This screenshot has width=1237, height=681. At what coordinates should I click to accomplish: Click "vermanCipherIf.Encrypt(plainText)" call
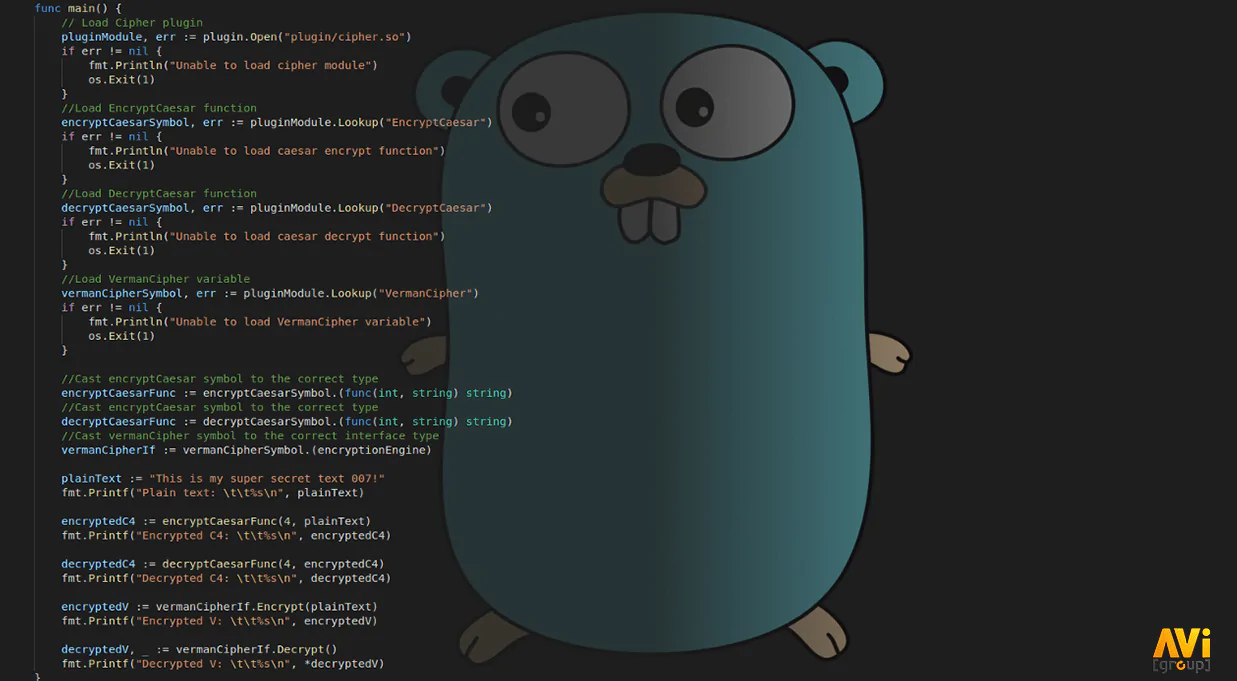click(267, 607)
